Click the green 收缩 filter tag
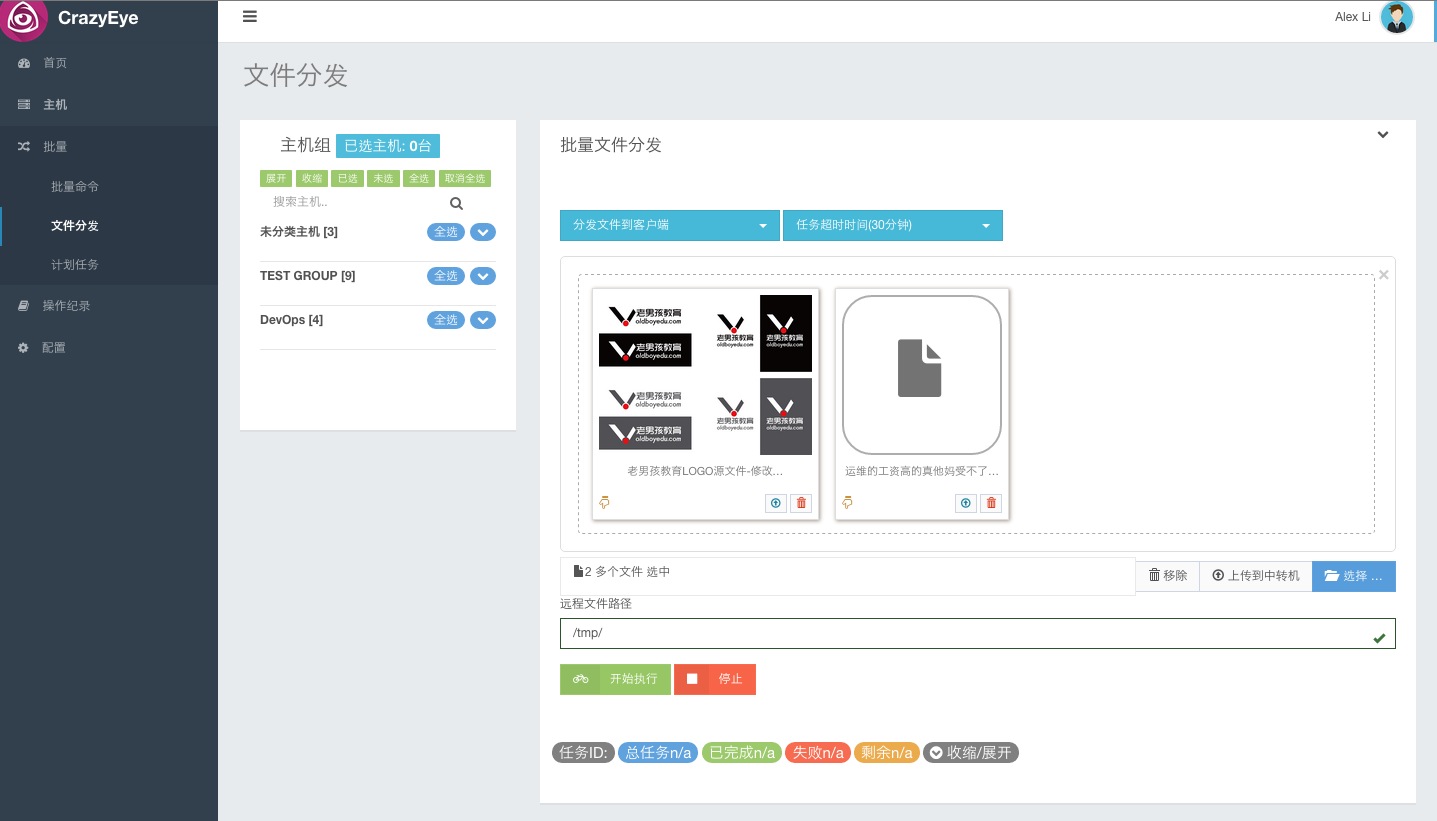Image resolution: width=1437 pixels, height=821 pixels. click(312, 179)
